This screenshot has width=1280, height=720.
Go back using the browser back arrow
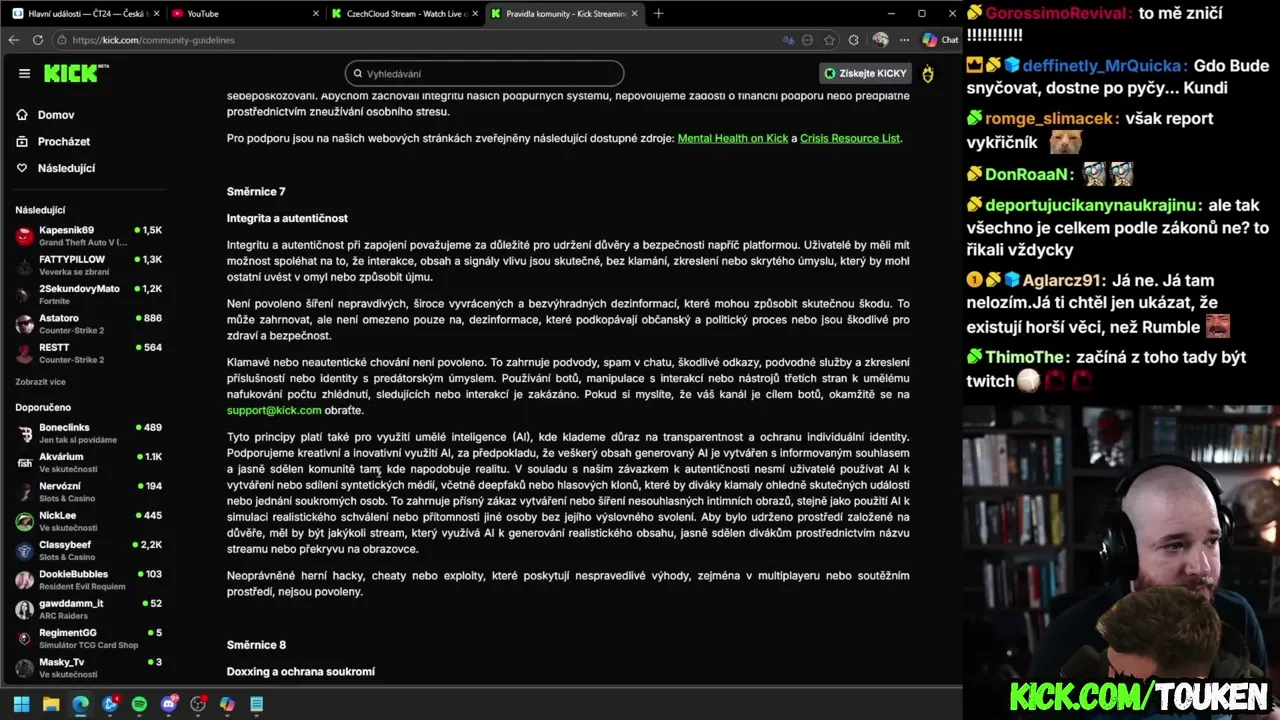click(13, 40)
